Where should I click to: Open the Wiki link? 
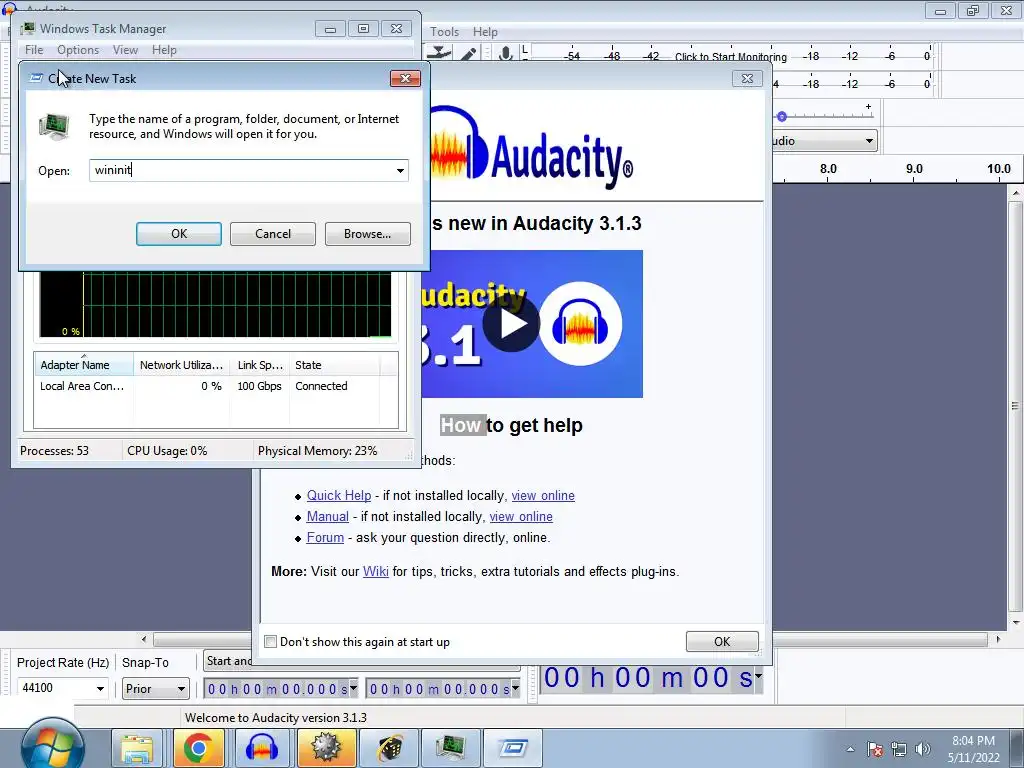point(376,571)
